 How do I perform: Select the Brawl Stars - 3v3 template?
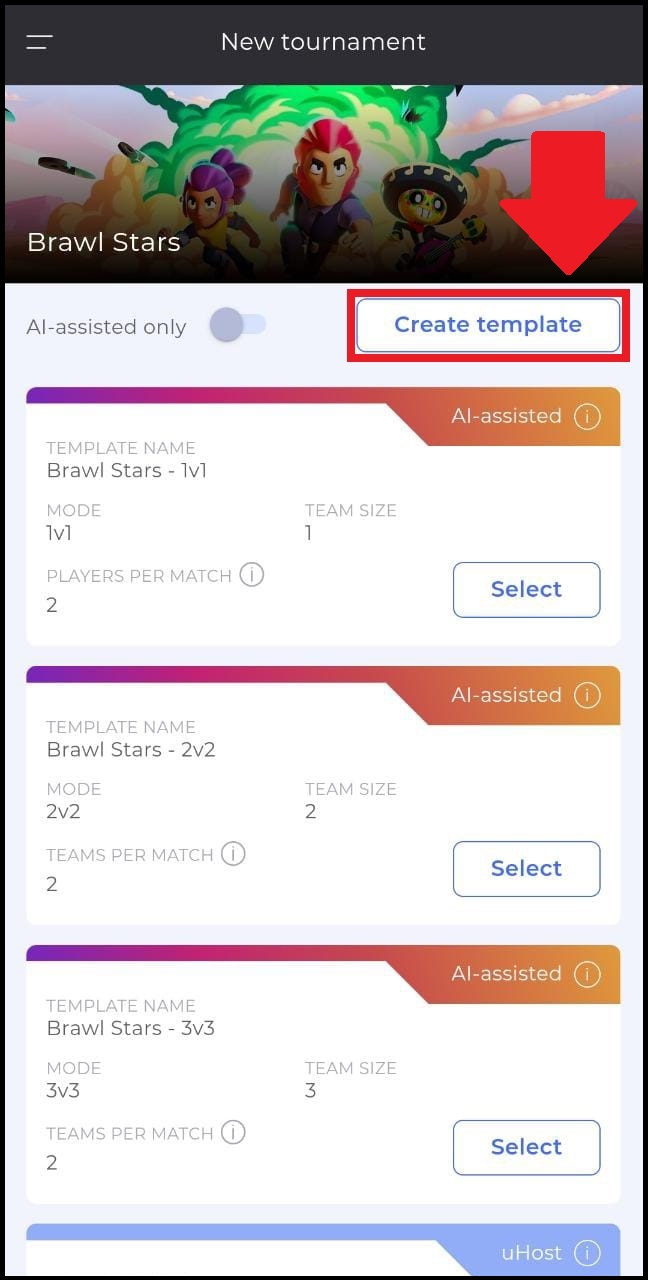click(527, 1148)
